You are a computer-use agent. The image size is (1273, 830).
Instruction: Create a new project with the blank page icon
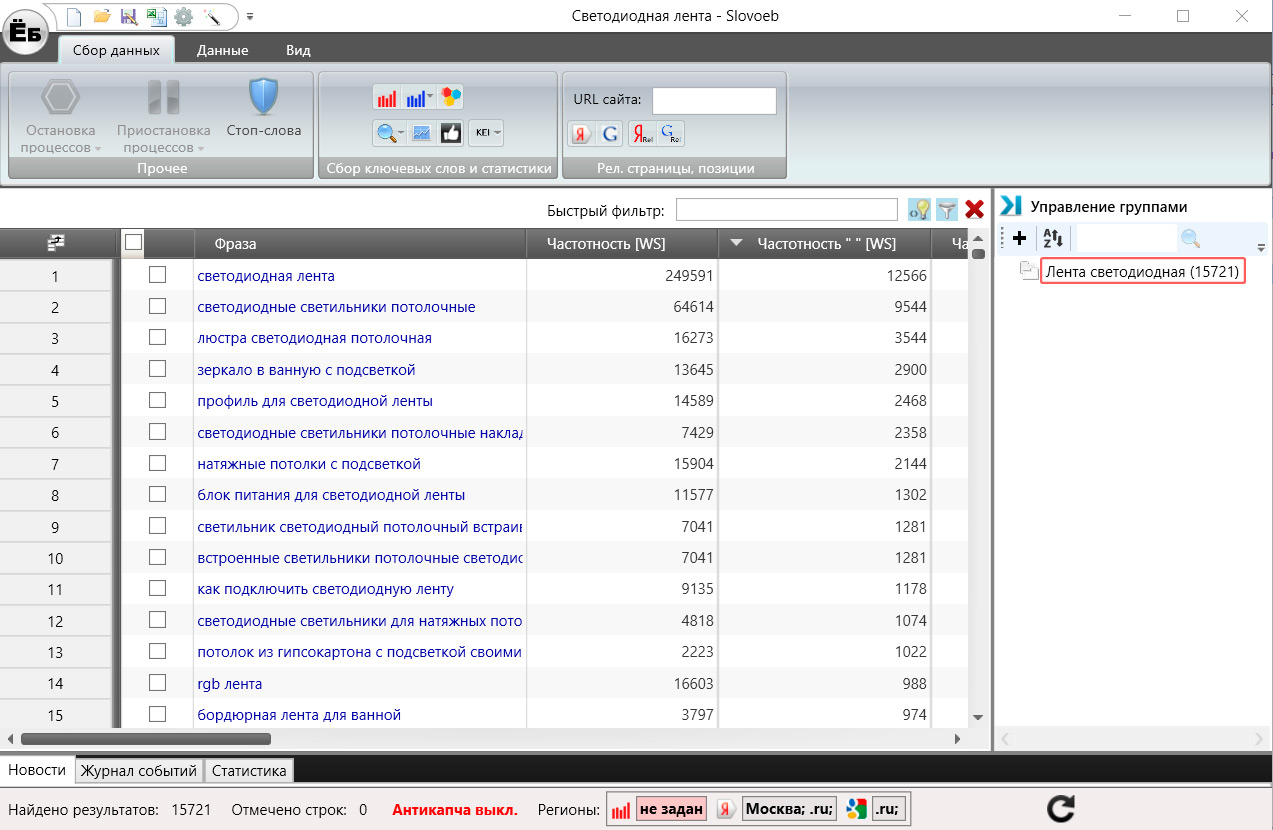tap(75, 16)
